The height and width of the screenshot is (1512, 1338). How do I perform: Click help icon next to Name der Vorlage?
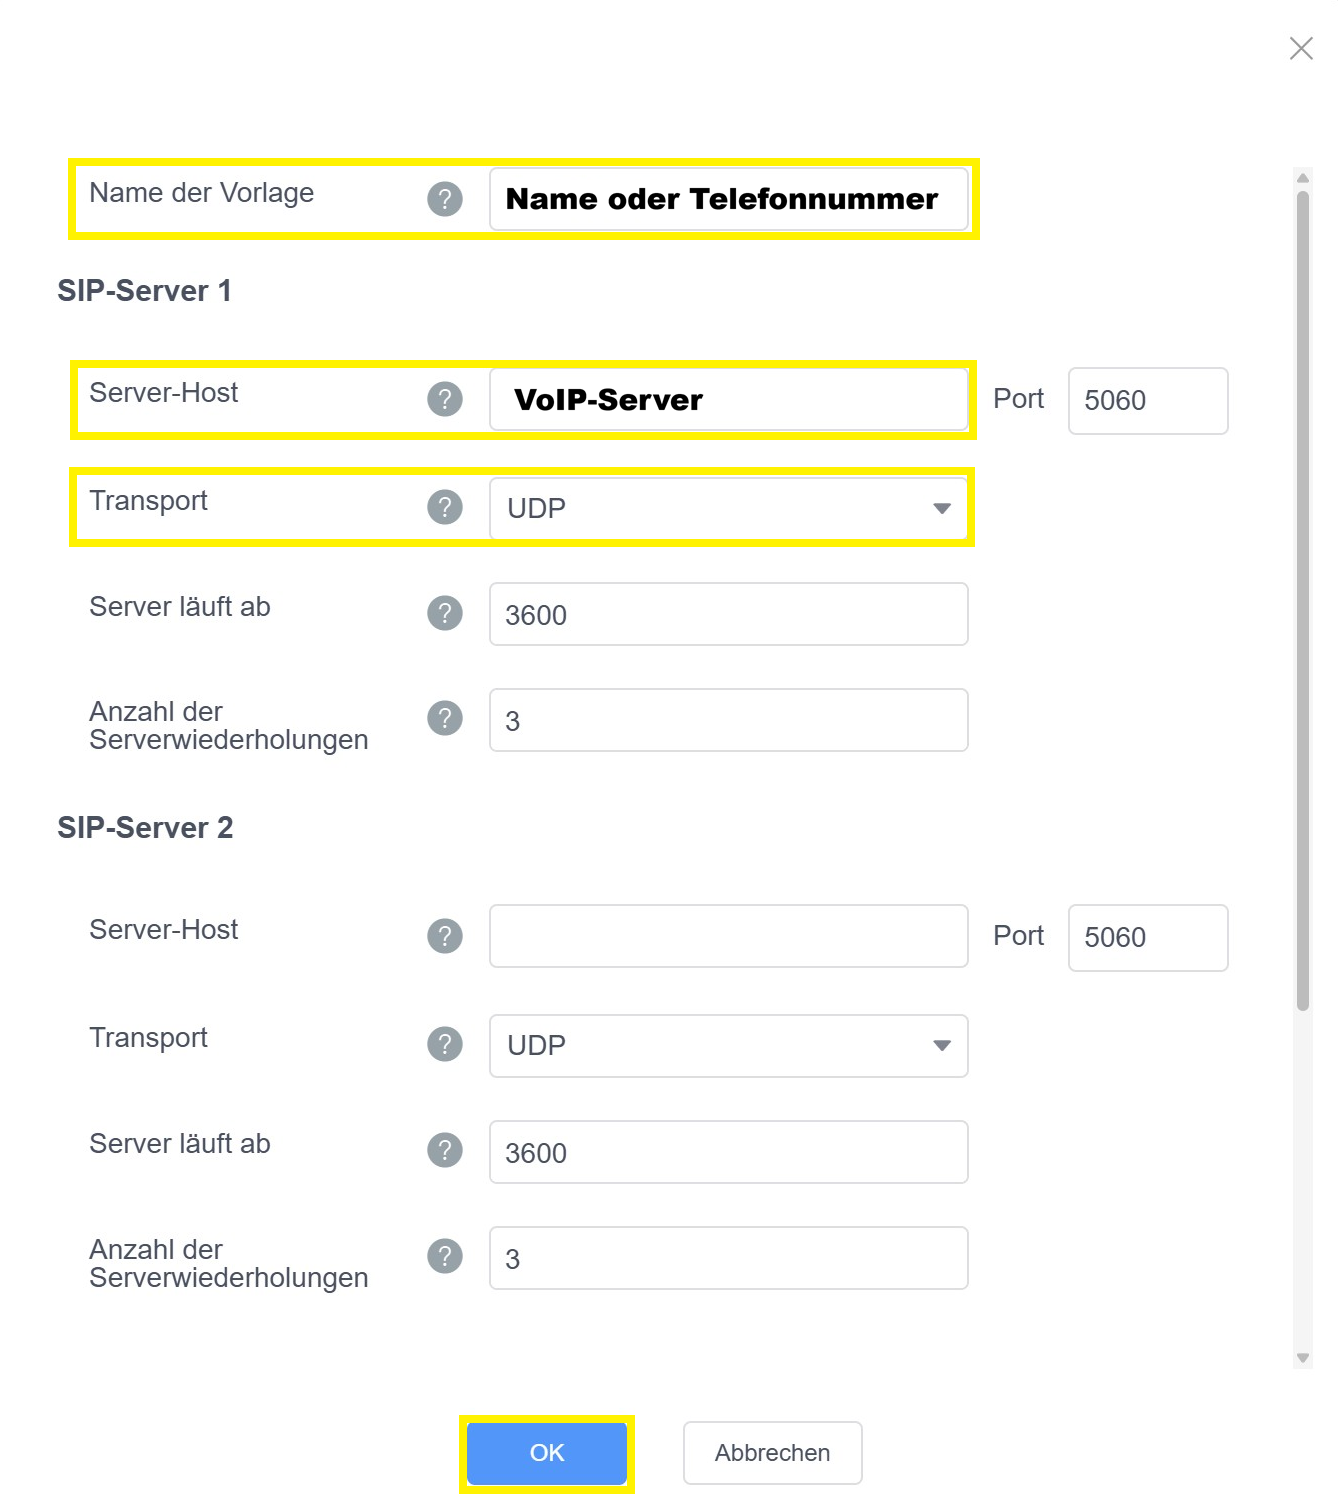click(445, 199)
